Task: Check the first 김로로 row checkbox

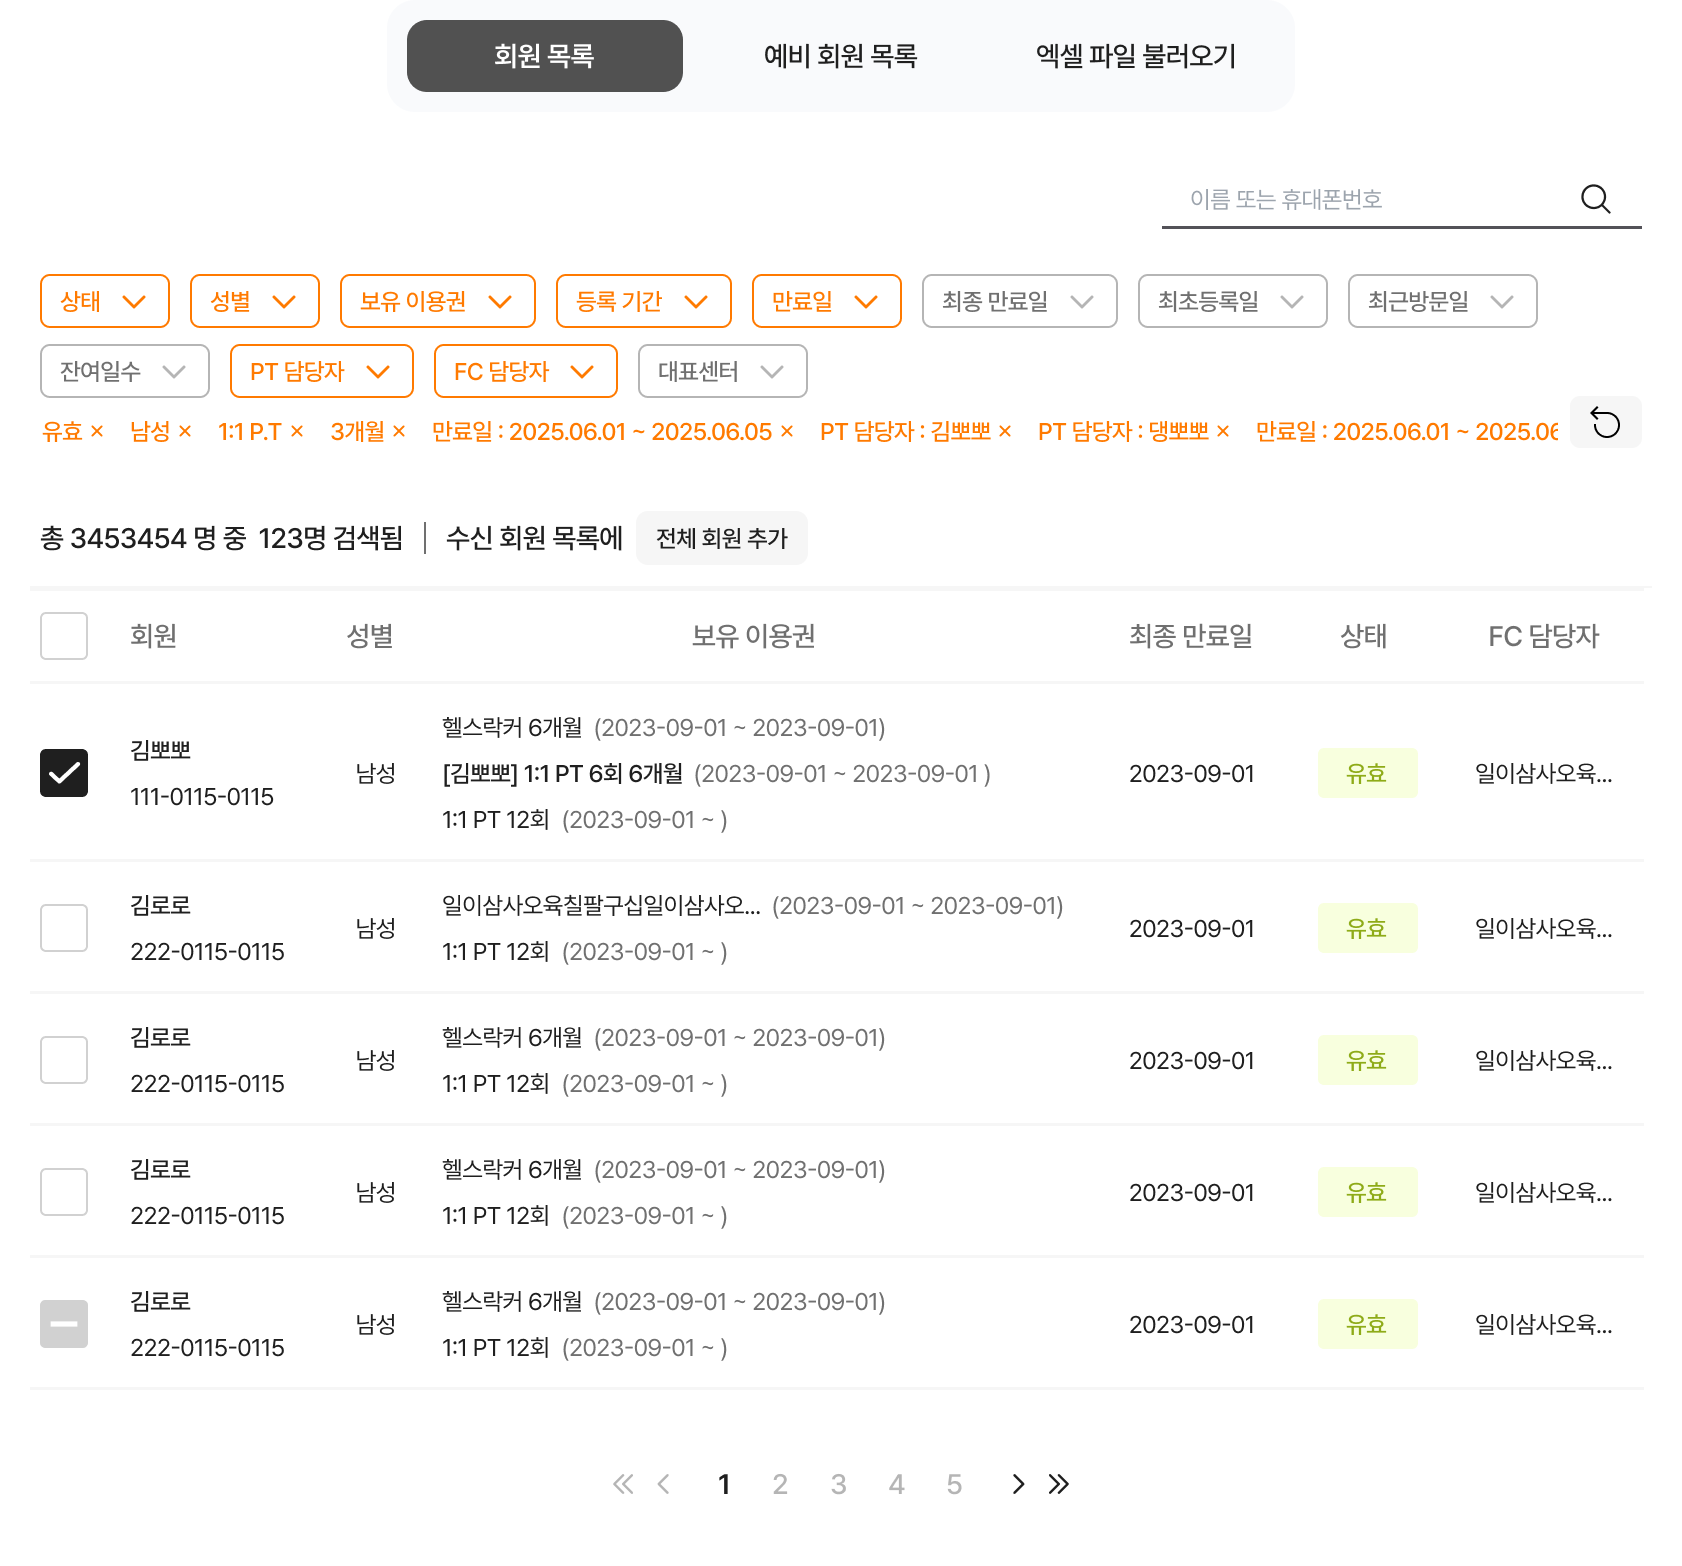Action: pos(64,928)
